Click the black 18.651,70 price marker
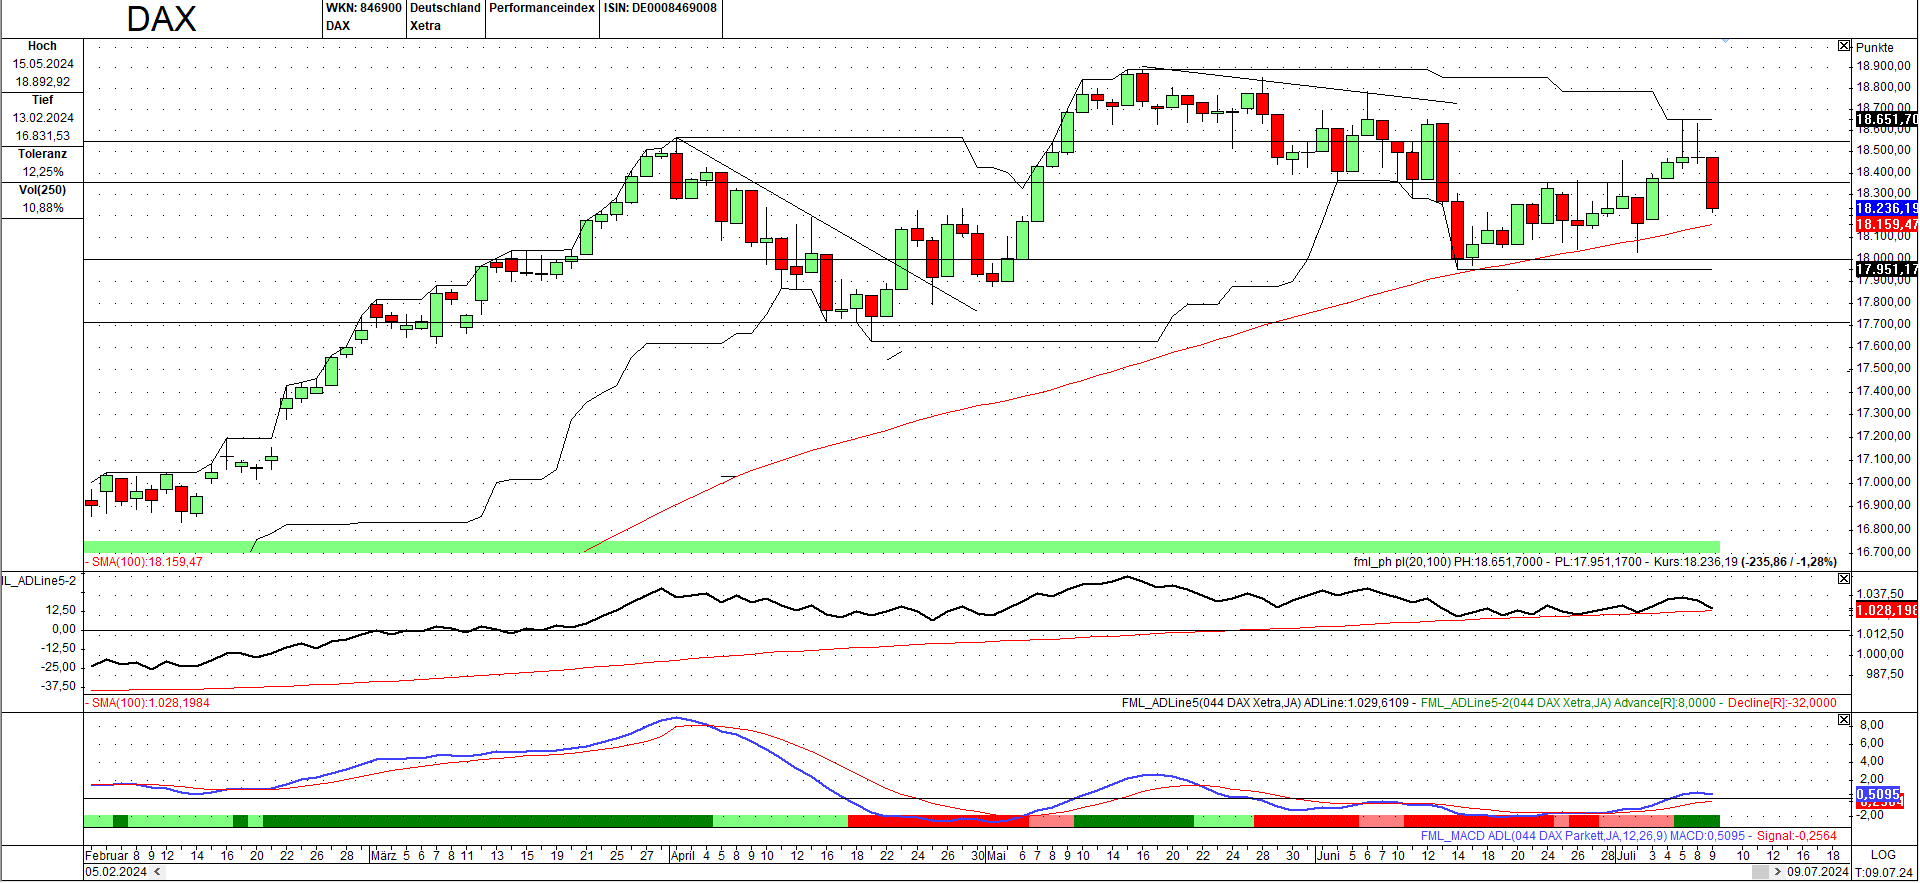 click(1886, 120)
